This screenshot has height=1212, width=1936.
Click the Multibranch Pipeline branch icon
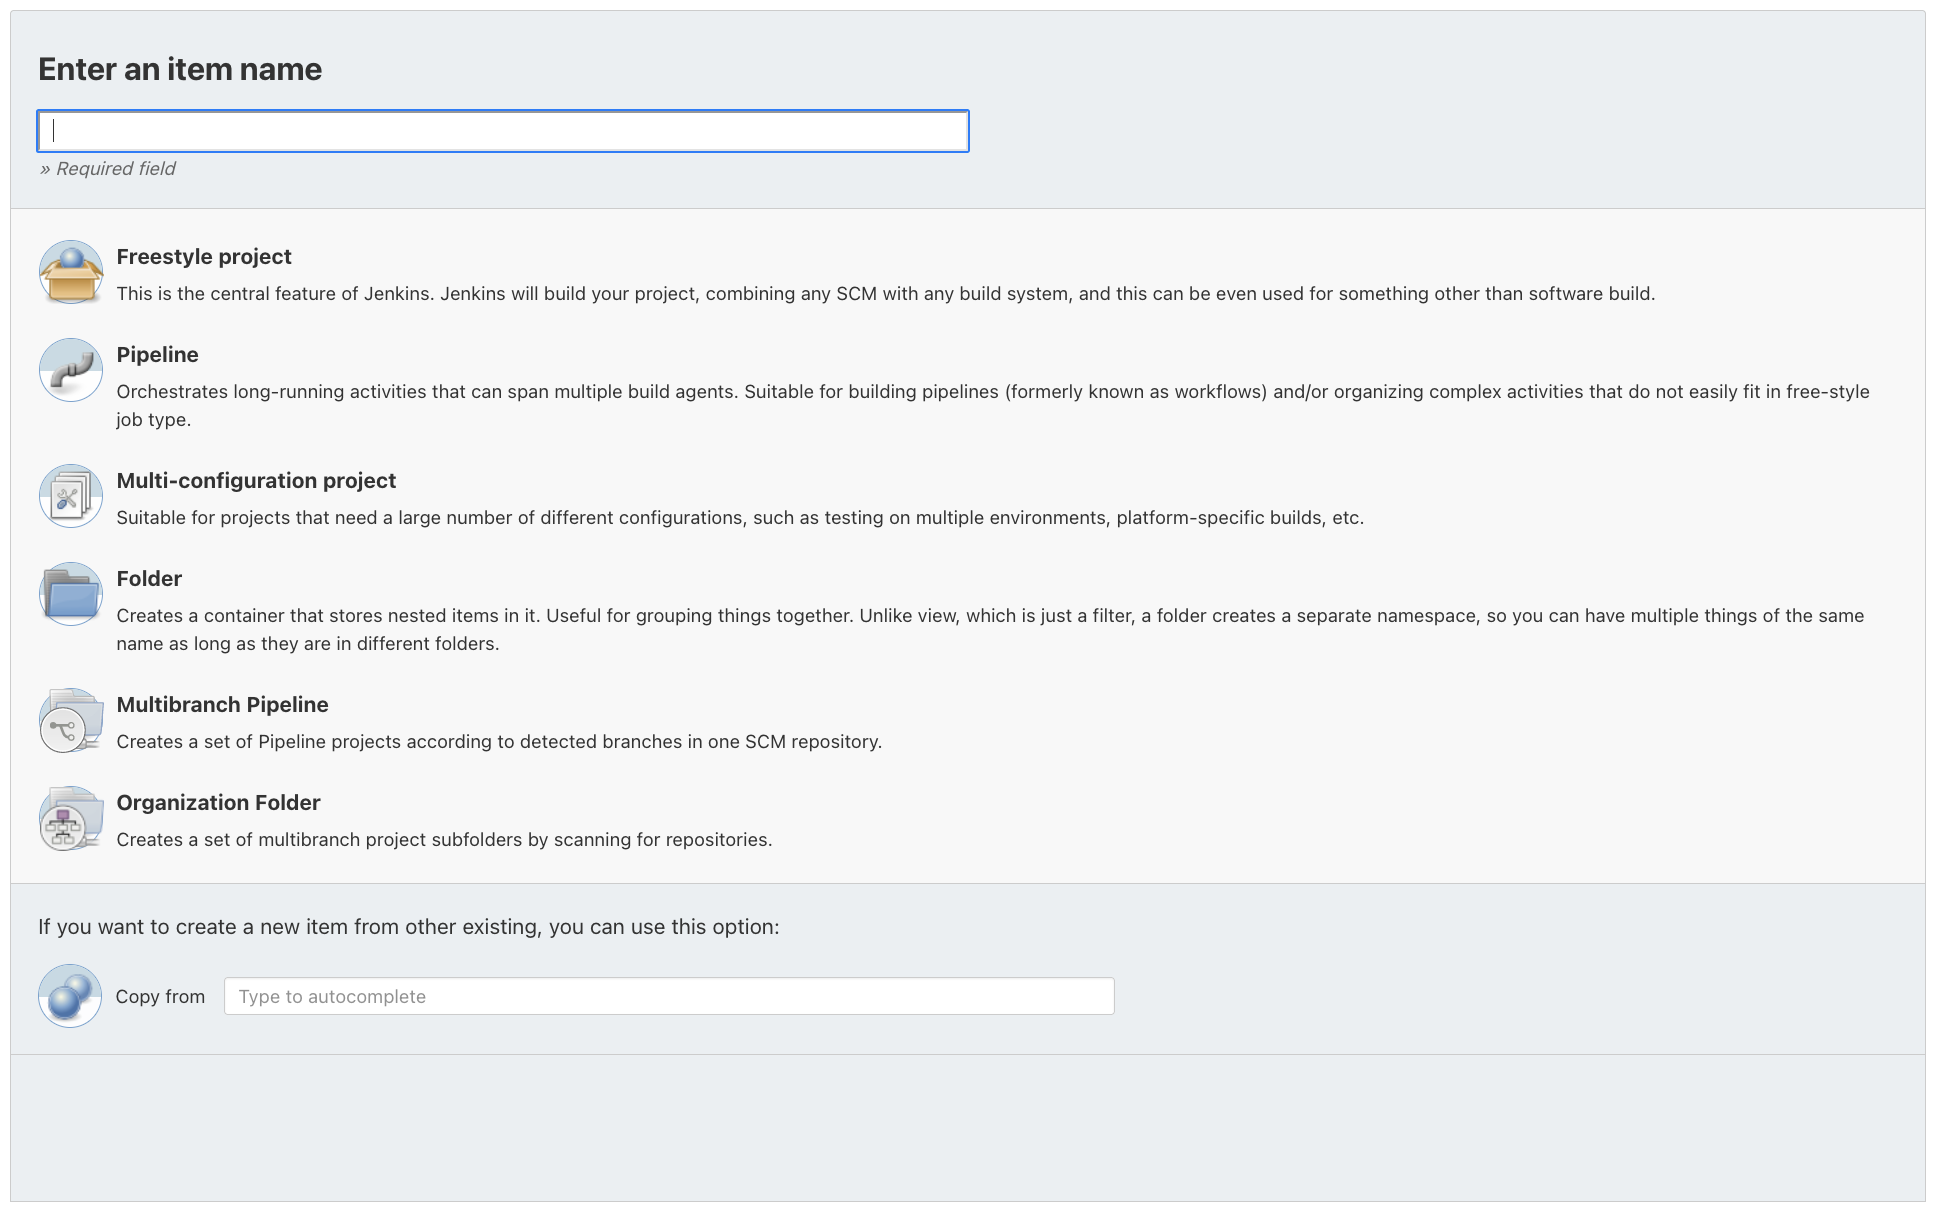(x=70, y=719)
